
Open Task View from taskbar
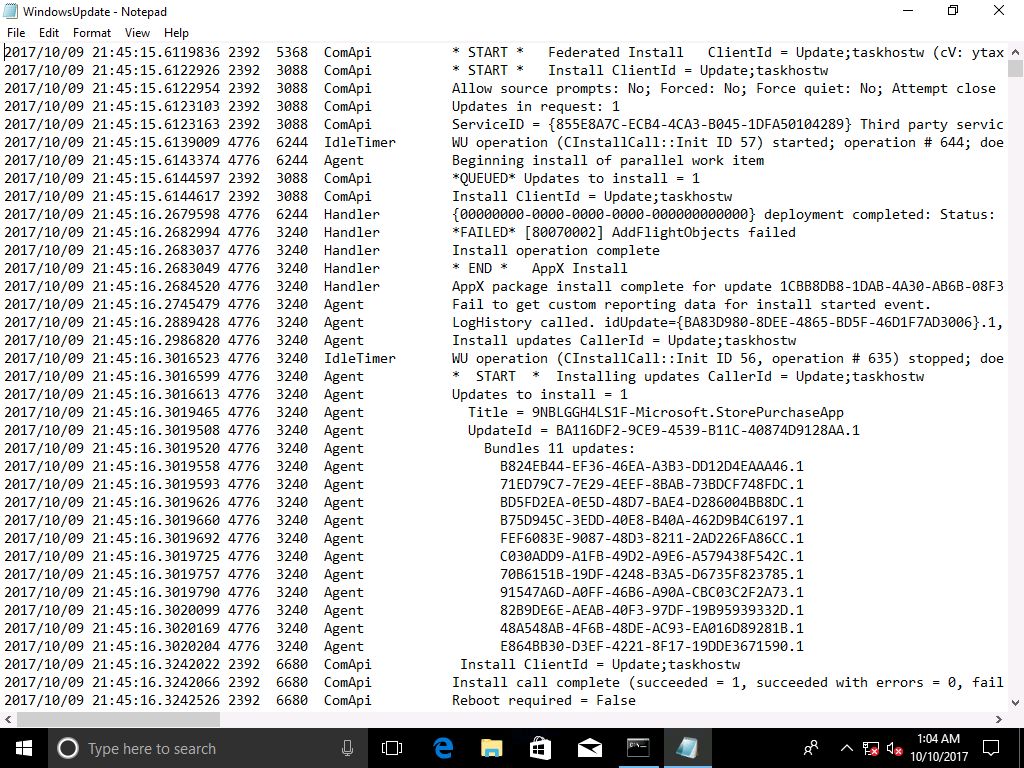[x=392, y=748]
